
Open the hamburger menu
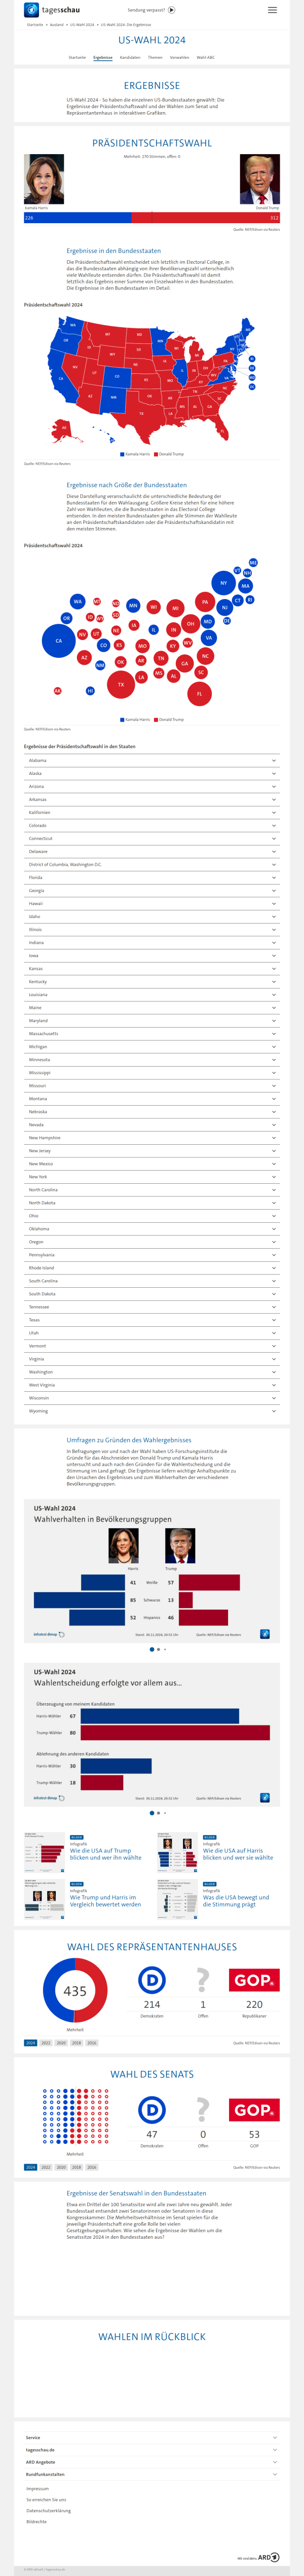click(x=272, y=10)
